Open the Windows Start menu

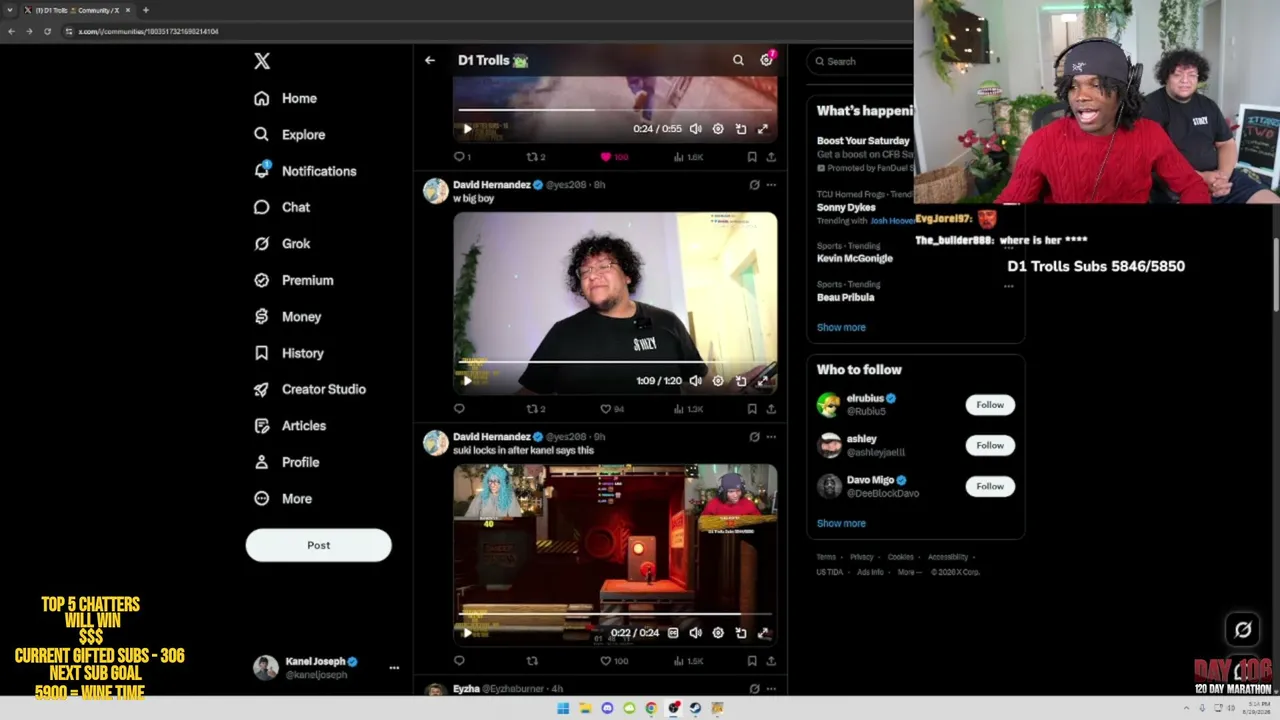click(563, 708)
